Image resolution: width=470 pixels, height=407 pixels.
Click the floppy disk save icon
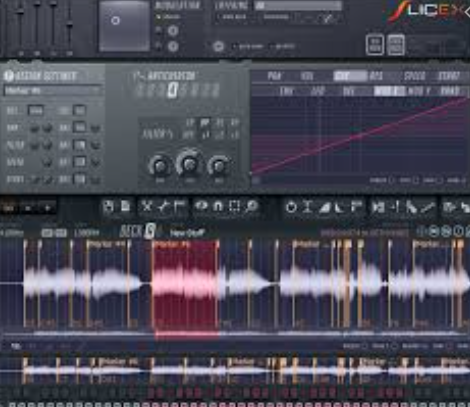108,206
